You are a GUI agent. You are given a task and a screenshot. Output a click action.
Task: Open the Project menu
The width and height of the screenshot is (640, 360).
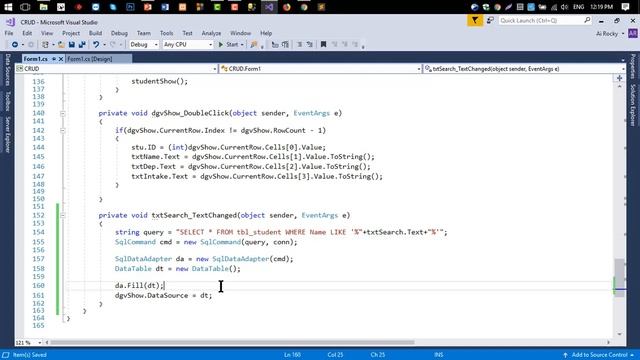pos(71,33)
